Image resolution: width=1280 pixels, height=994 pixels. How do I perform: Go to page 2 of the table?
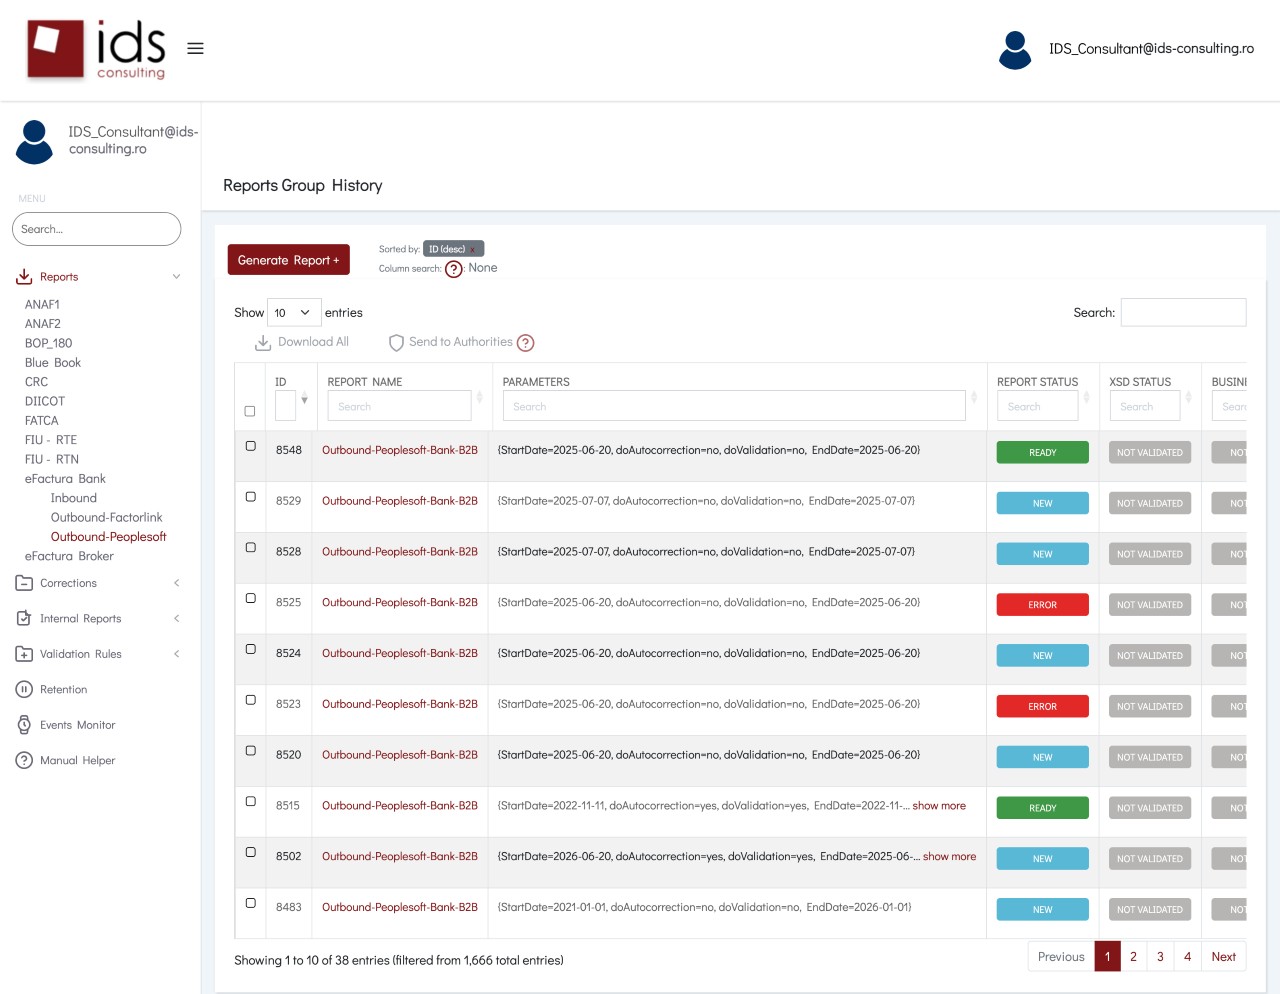pyautogui.click(x=1133, y=957)
